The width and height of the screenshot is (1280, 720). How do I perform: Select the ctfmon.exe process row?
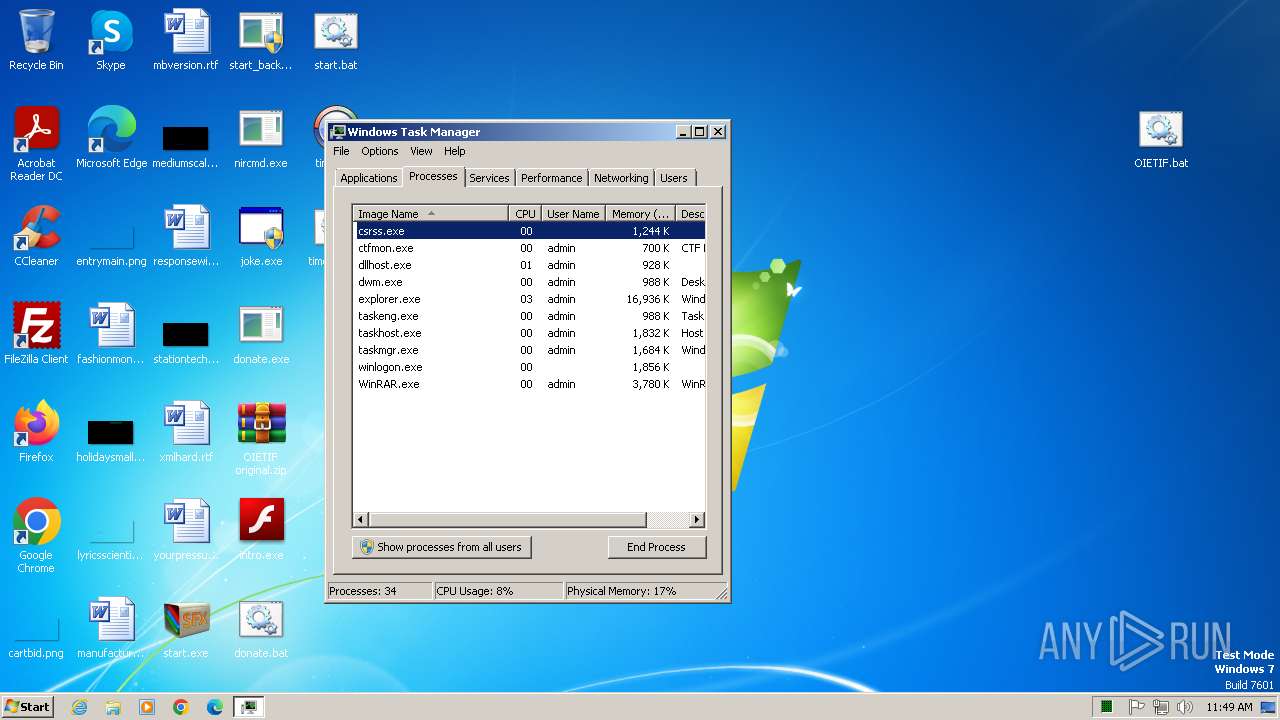(530, 248)
